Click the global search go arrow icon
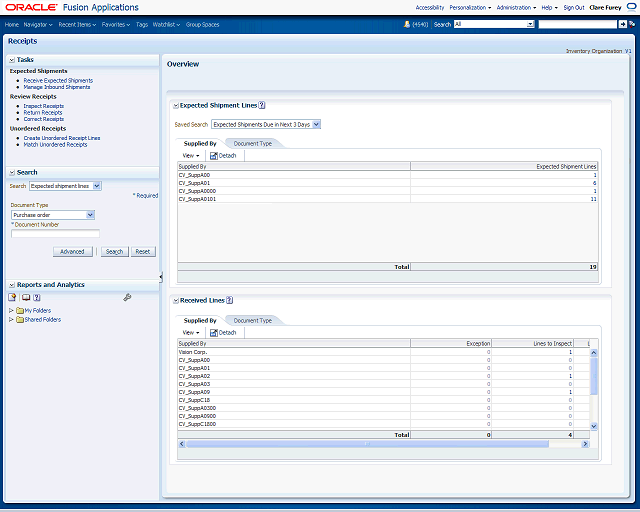The image size is (640, 512). point(623,23)
